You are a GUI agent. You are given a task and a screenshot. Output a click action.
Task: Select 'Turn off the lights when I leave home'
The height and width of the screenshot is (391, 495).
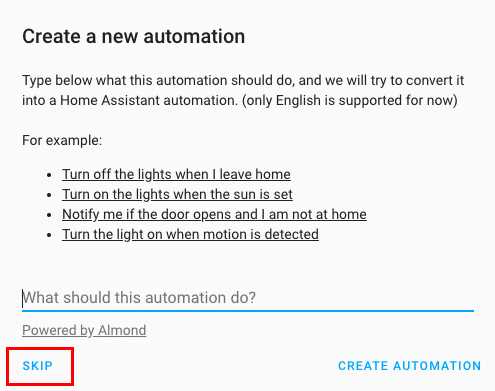tap(176, 174)
